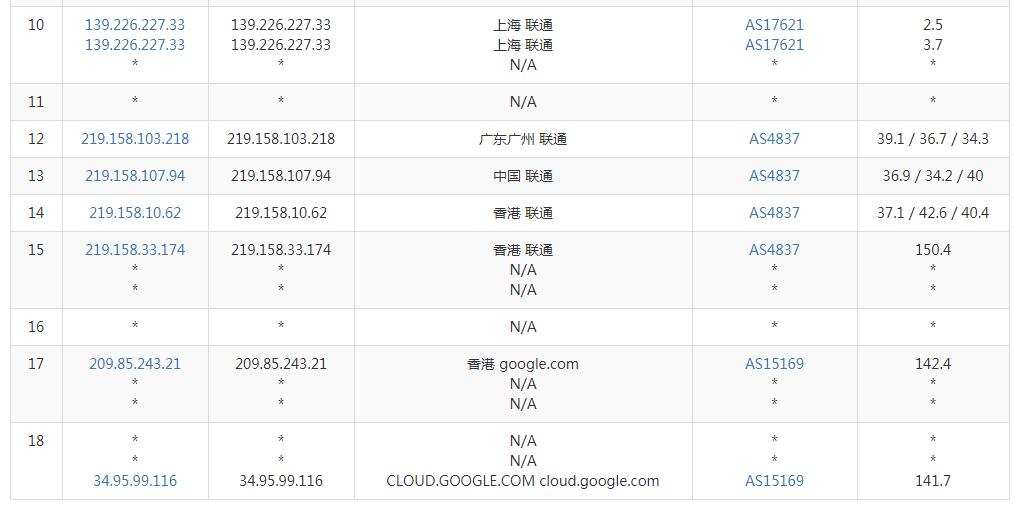Select the hop number 16 cell
The width and height of the screenshot is (1016, 507).
coord(36,327)
